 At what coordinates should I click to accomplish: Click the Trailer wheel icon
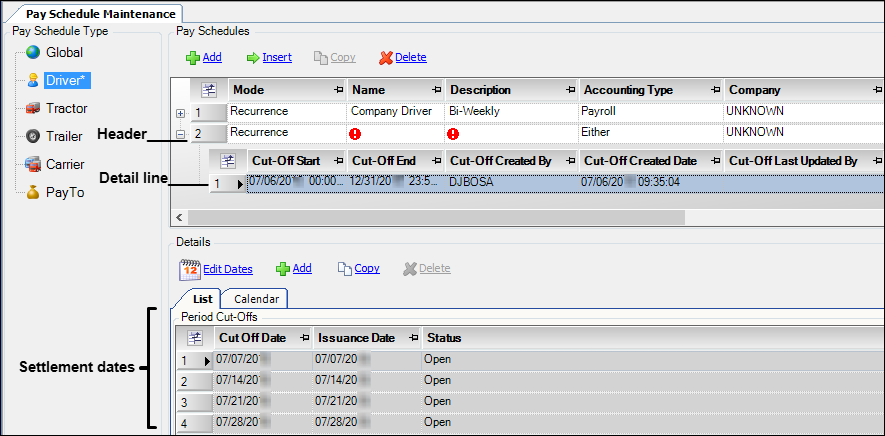point(33,136)
